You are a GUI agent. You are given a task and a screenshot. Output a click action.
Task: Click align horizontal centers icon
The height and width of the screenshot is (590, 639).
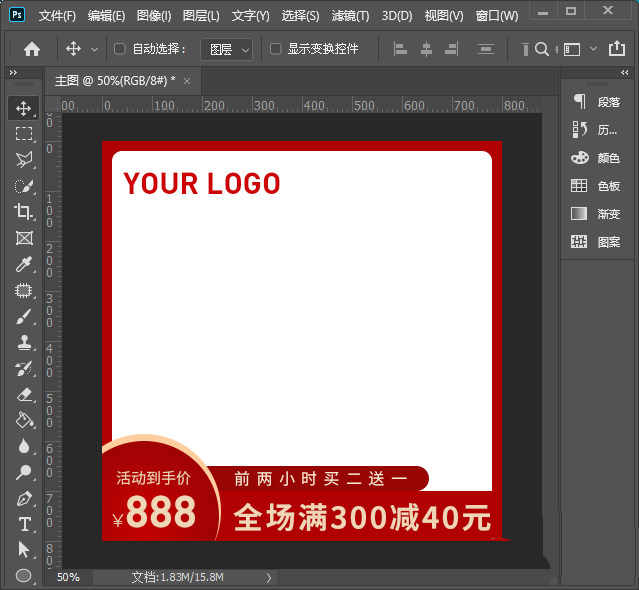[x=426, y=49]
